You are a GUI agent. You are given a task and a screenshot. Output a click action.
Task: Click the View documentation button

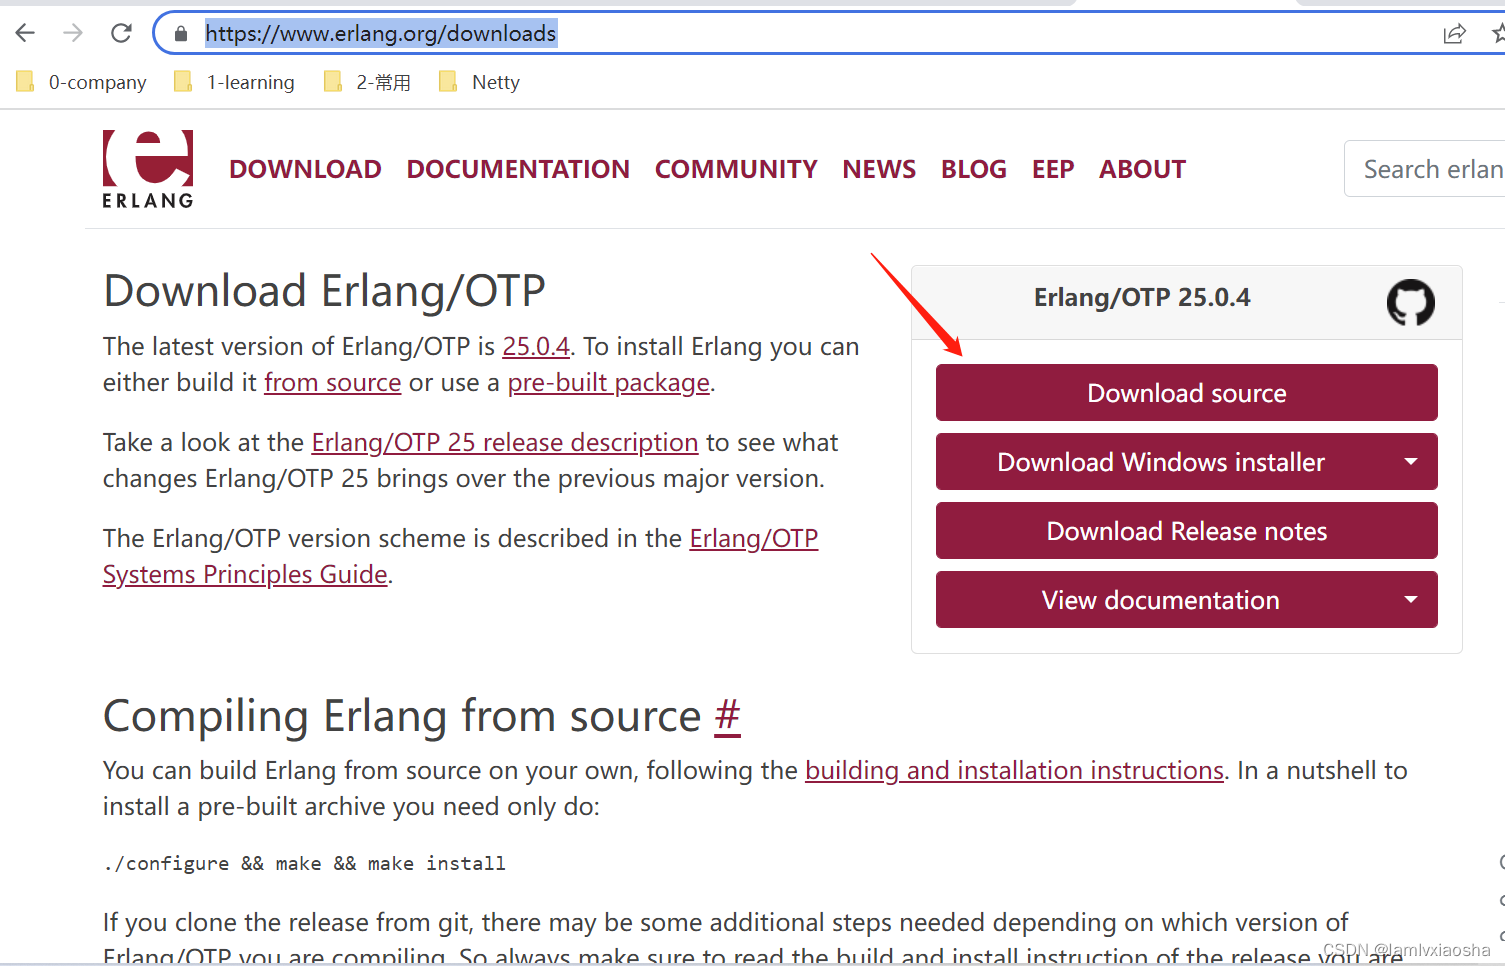(x=1161, y=600)
